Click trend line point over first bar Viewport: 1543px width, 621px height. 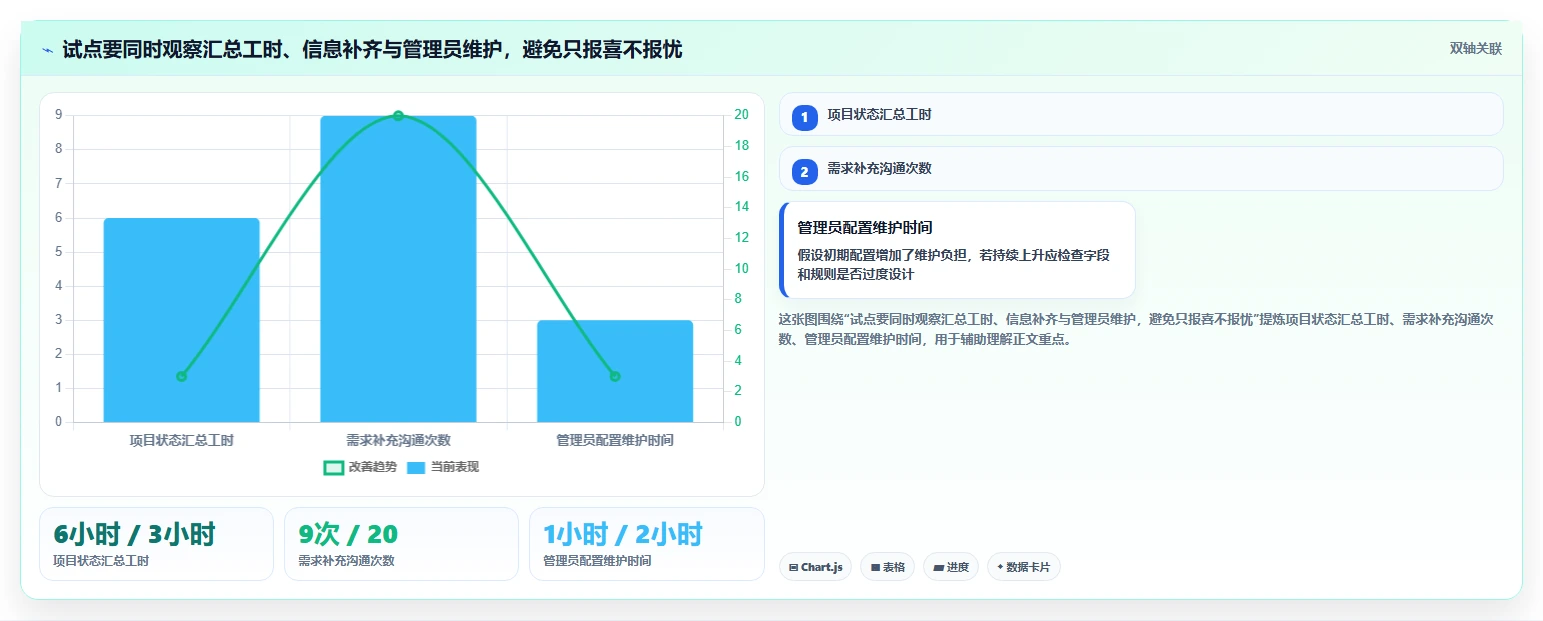pyautogui.click(x=181, y=376)
